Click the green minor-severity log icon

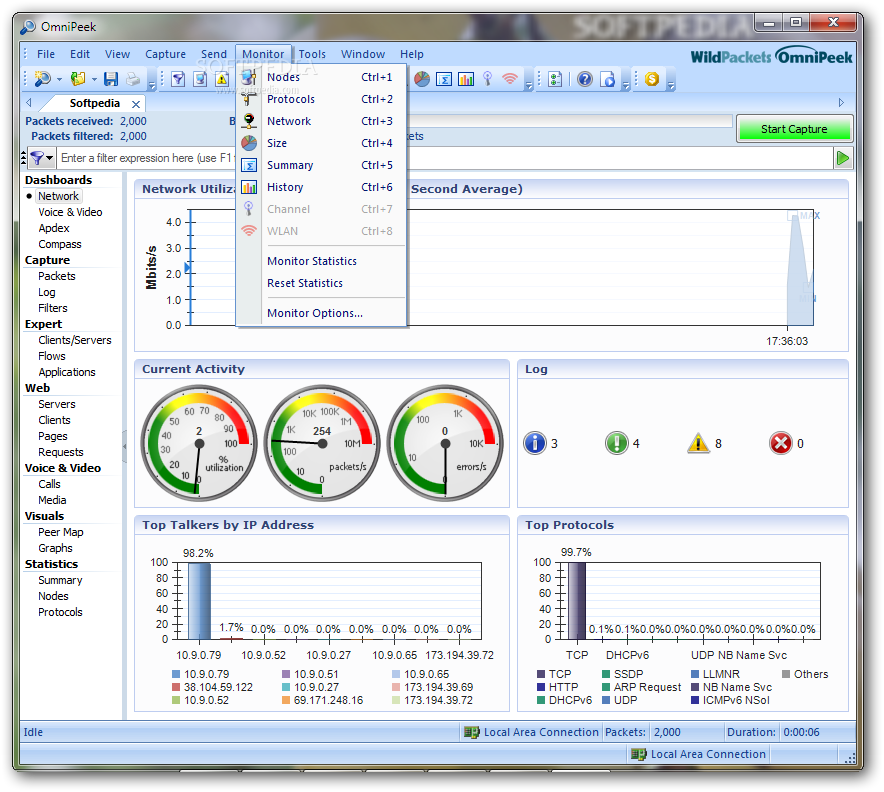(x=616, y=443)
